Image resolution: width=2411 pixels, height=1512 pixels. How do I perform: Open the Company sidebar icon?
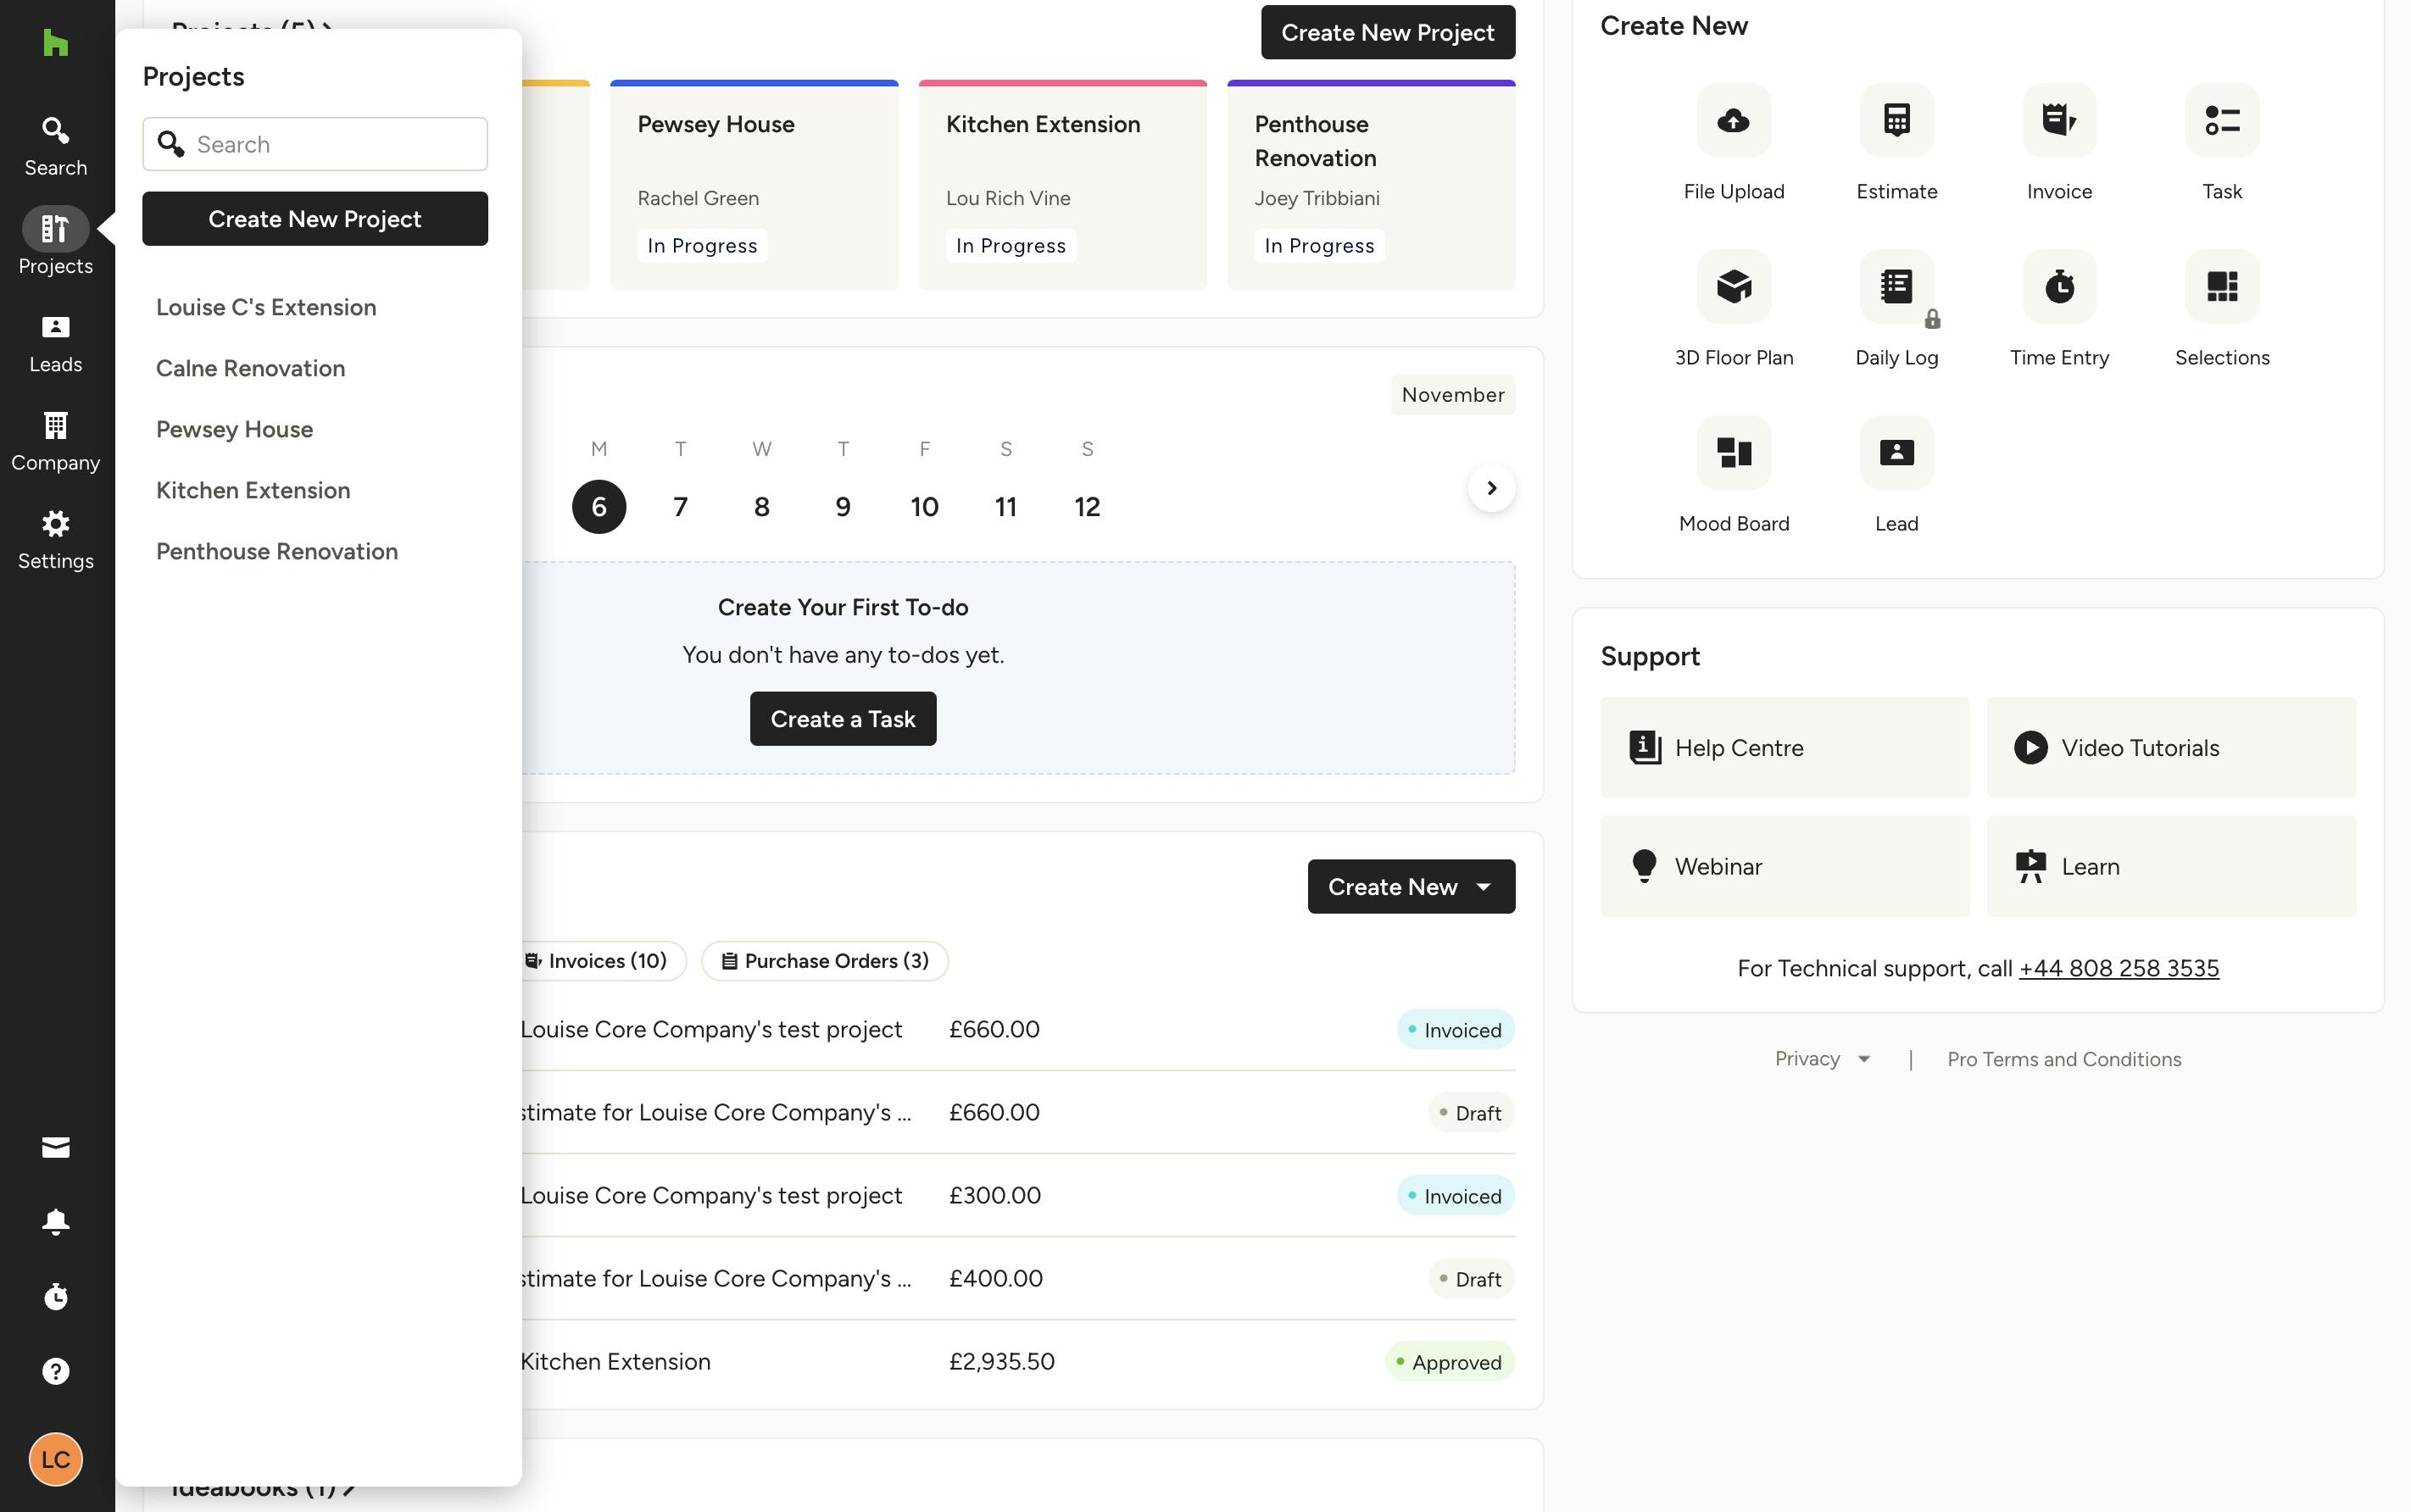[55, 442]
